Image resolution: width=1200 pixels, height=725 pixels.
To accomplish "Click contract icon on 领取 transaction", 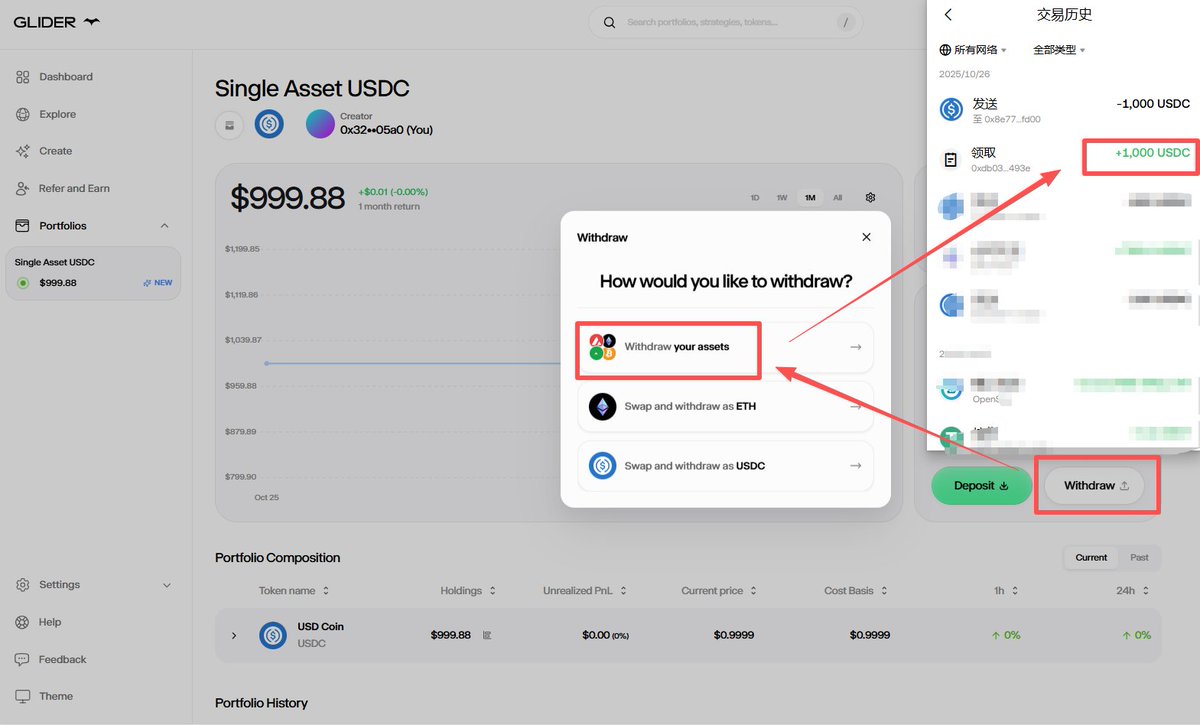I will [951, 159].
